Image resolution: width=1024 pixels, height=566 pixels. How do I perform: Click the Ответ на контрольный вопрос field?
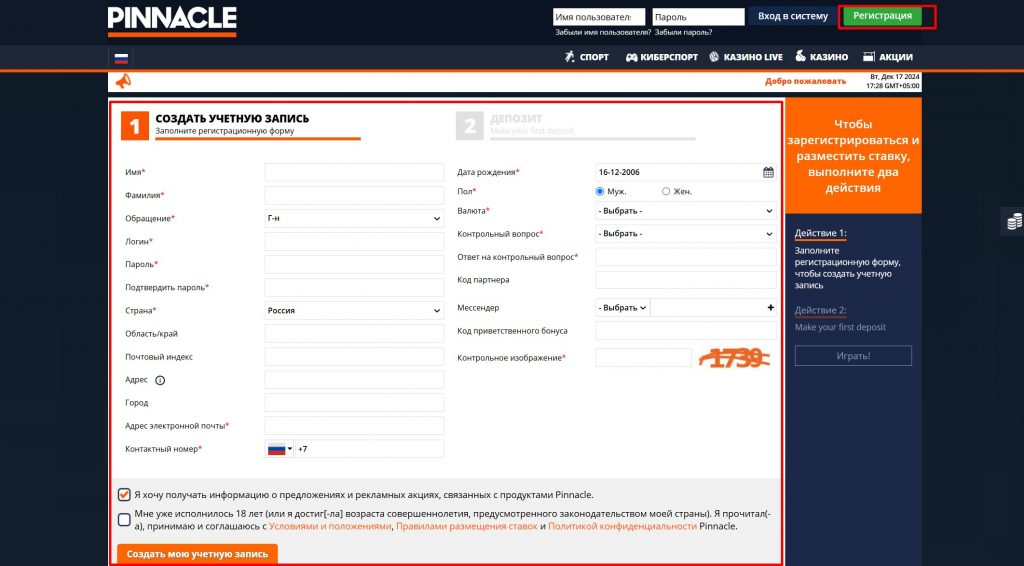click(x=686, y=257)
